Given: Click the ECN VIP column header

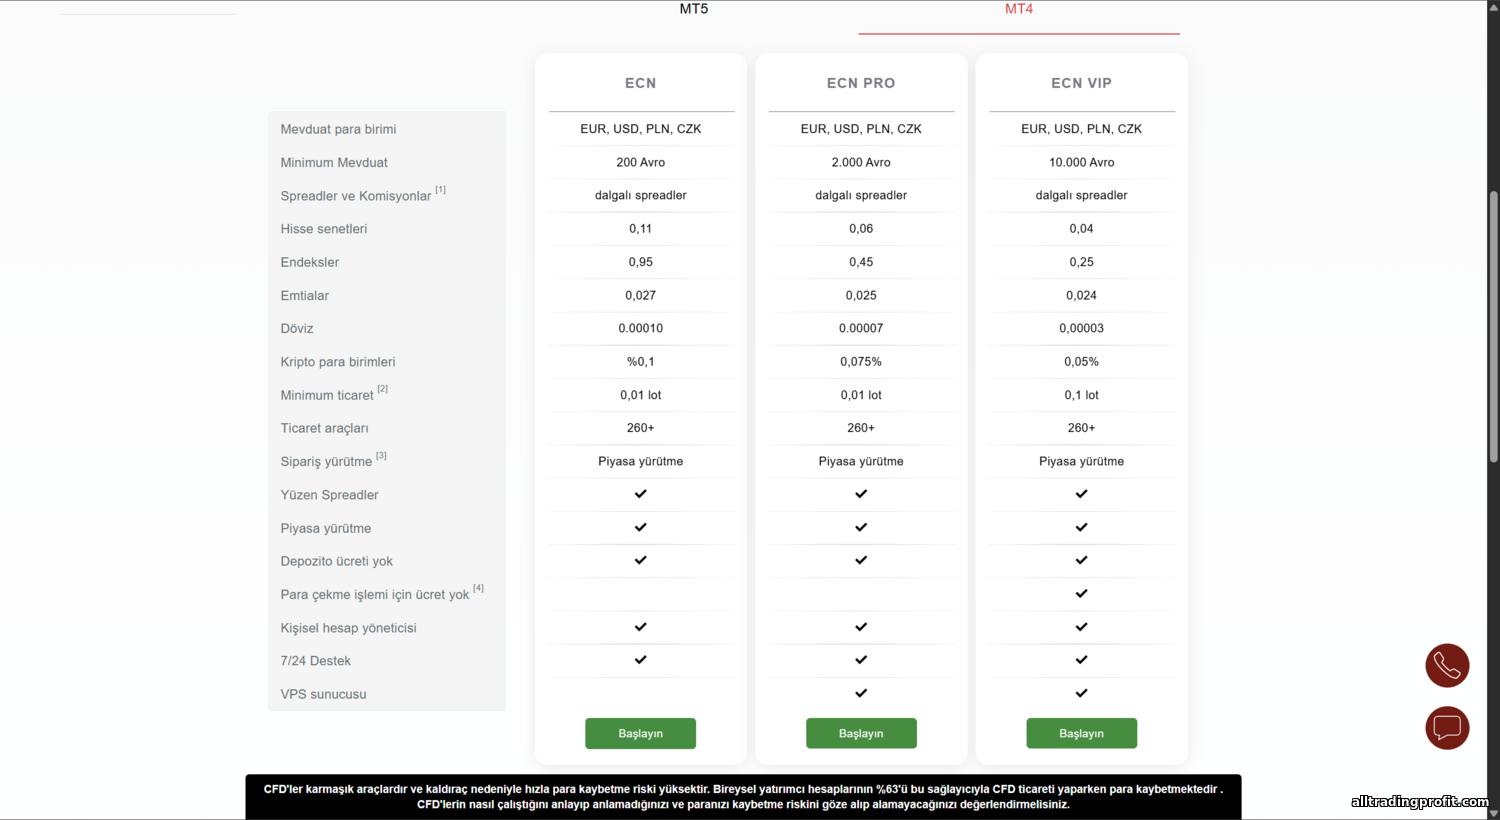Looking at the screenshot, I should pos(1081,83).
